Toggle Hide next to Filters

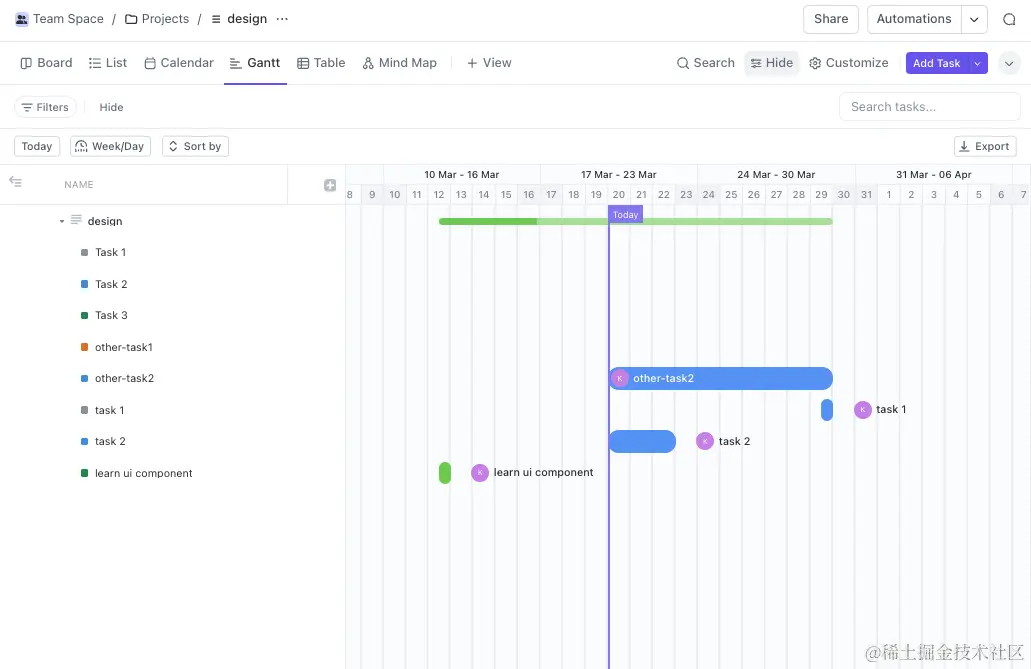point(111,107)
